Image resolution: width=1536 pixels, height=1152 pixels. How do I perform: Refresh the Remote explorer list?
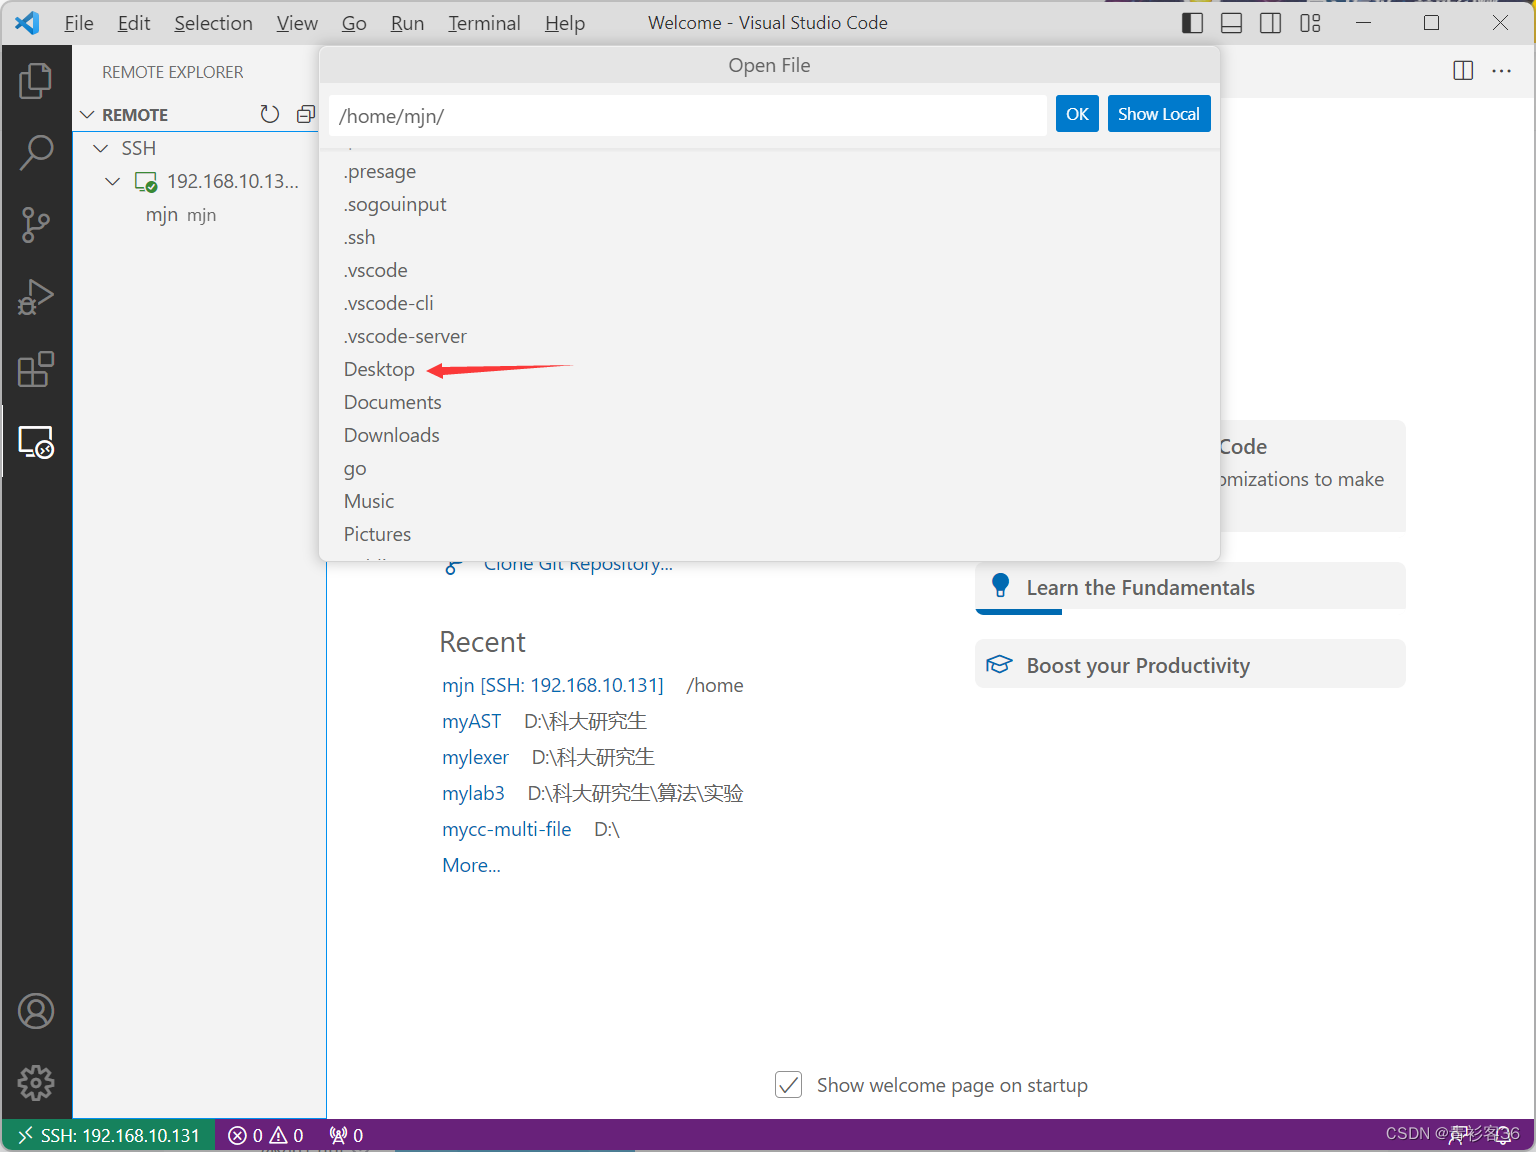(270, 114)
